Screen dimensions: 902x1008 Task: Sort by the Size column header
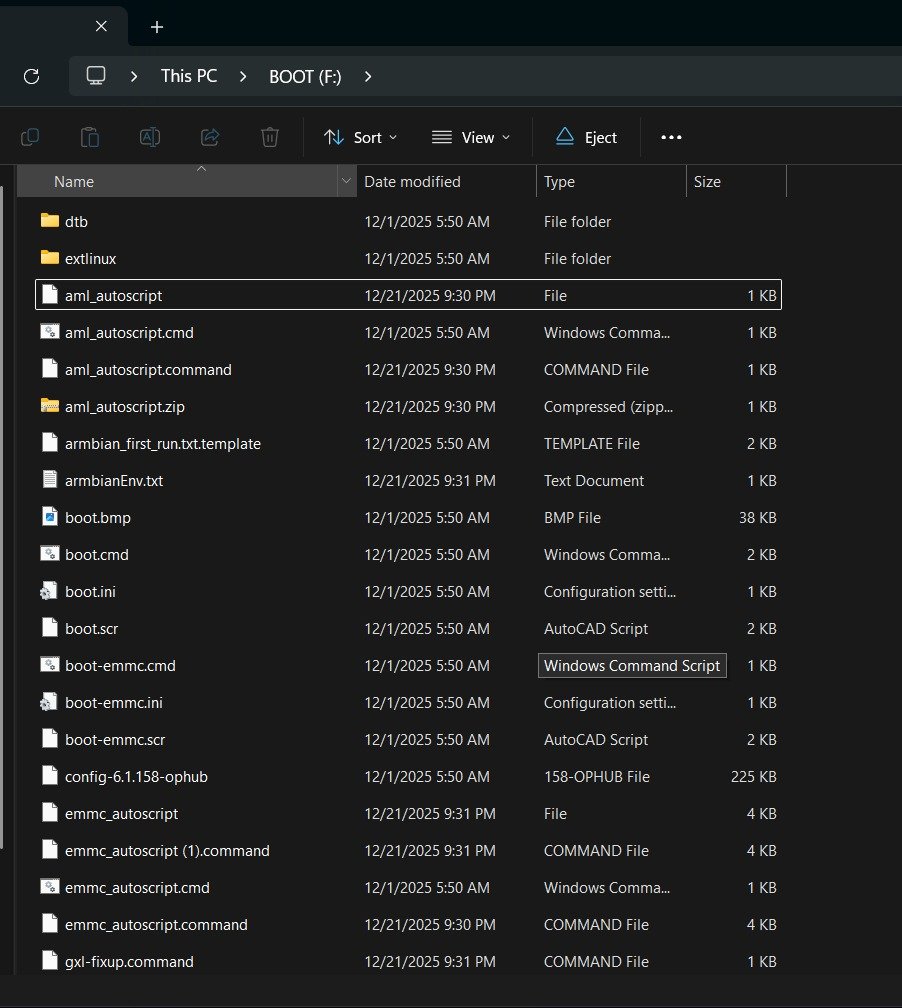(707, 181)
